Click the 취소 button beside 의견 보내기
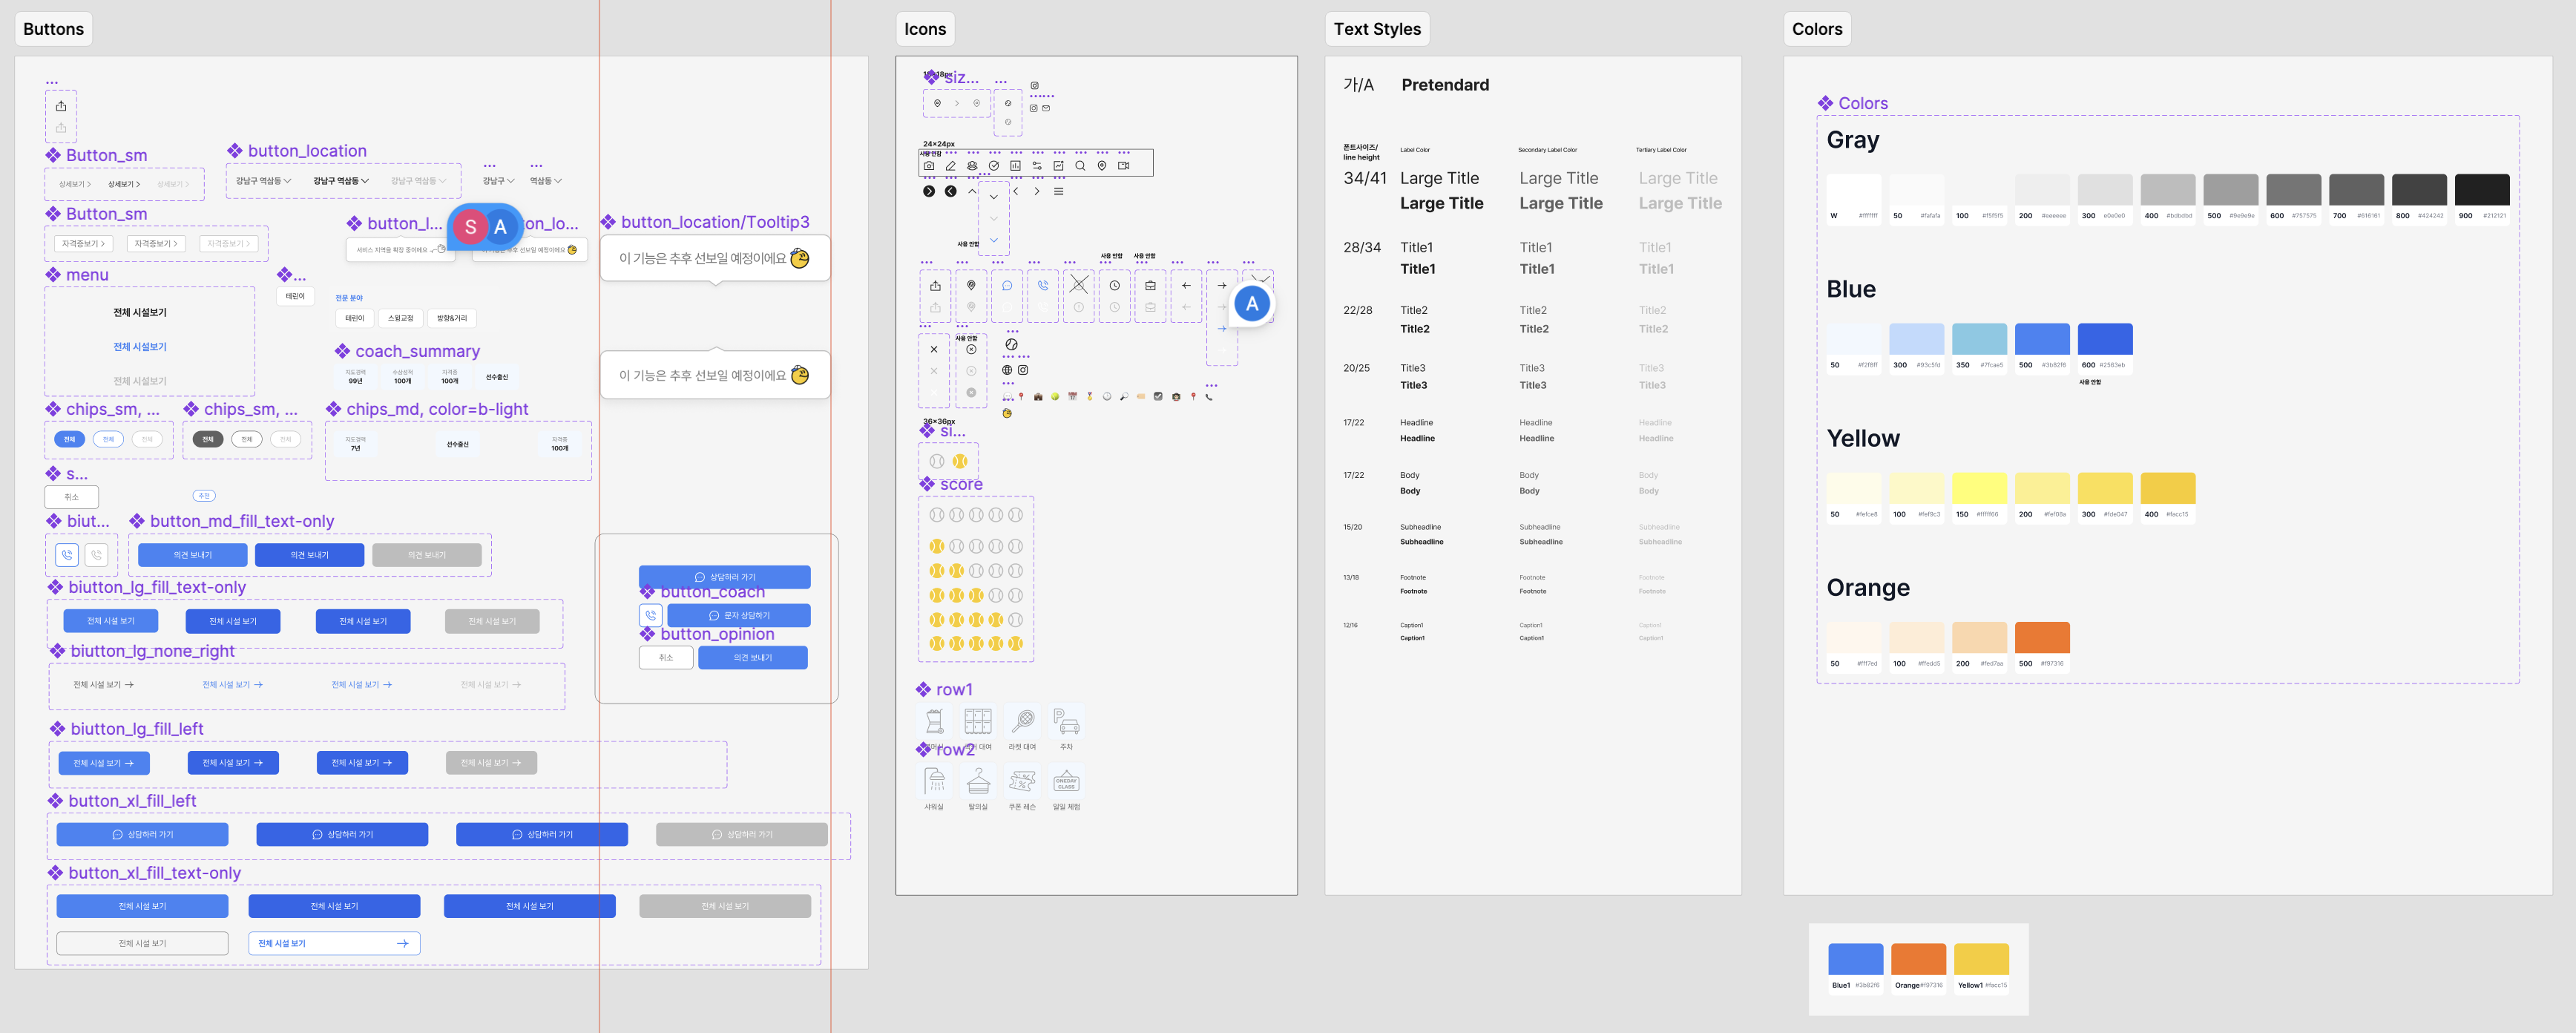 (x=666, y=658)
